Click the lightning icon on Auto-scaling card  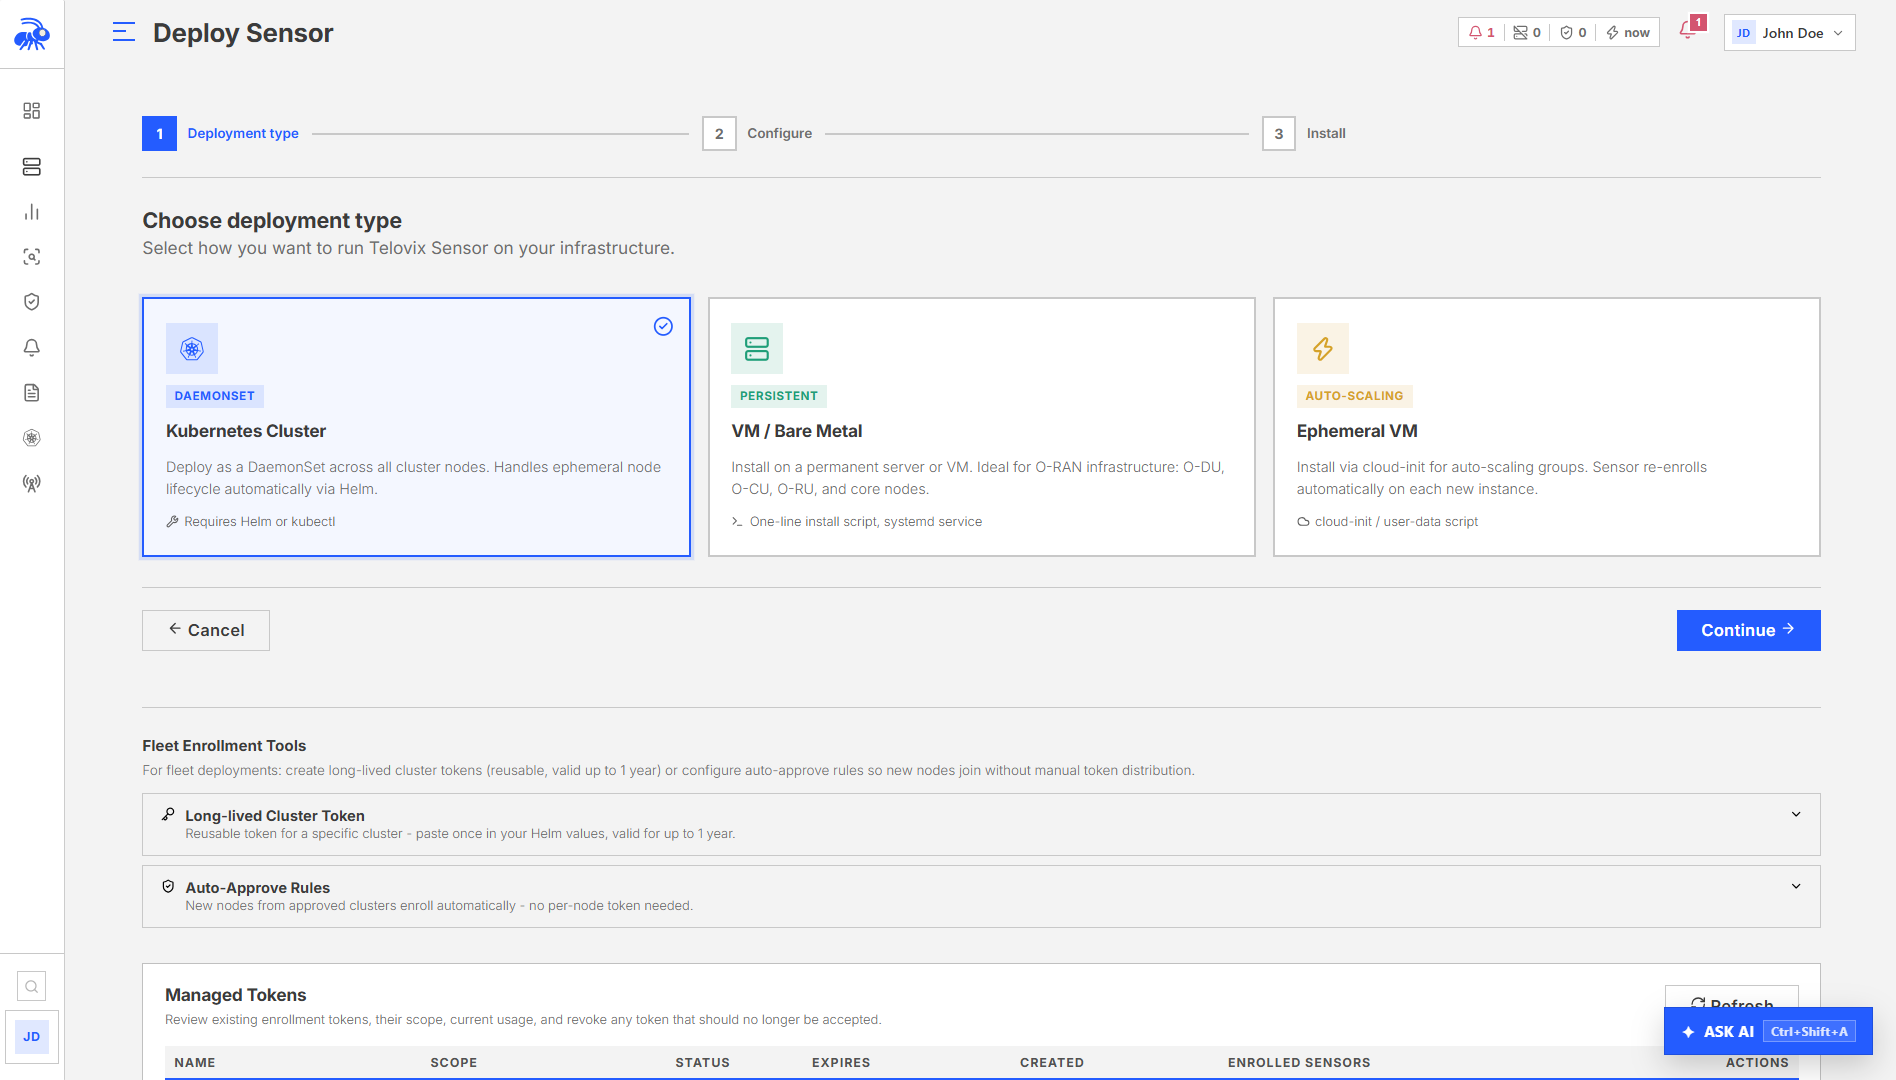[1323, 349]
